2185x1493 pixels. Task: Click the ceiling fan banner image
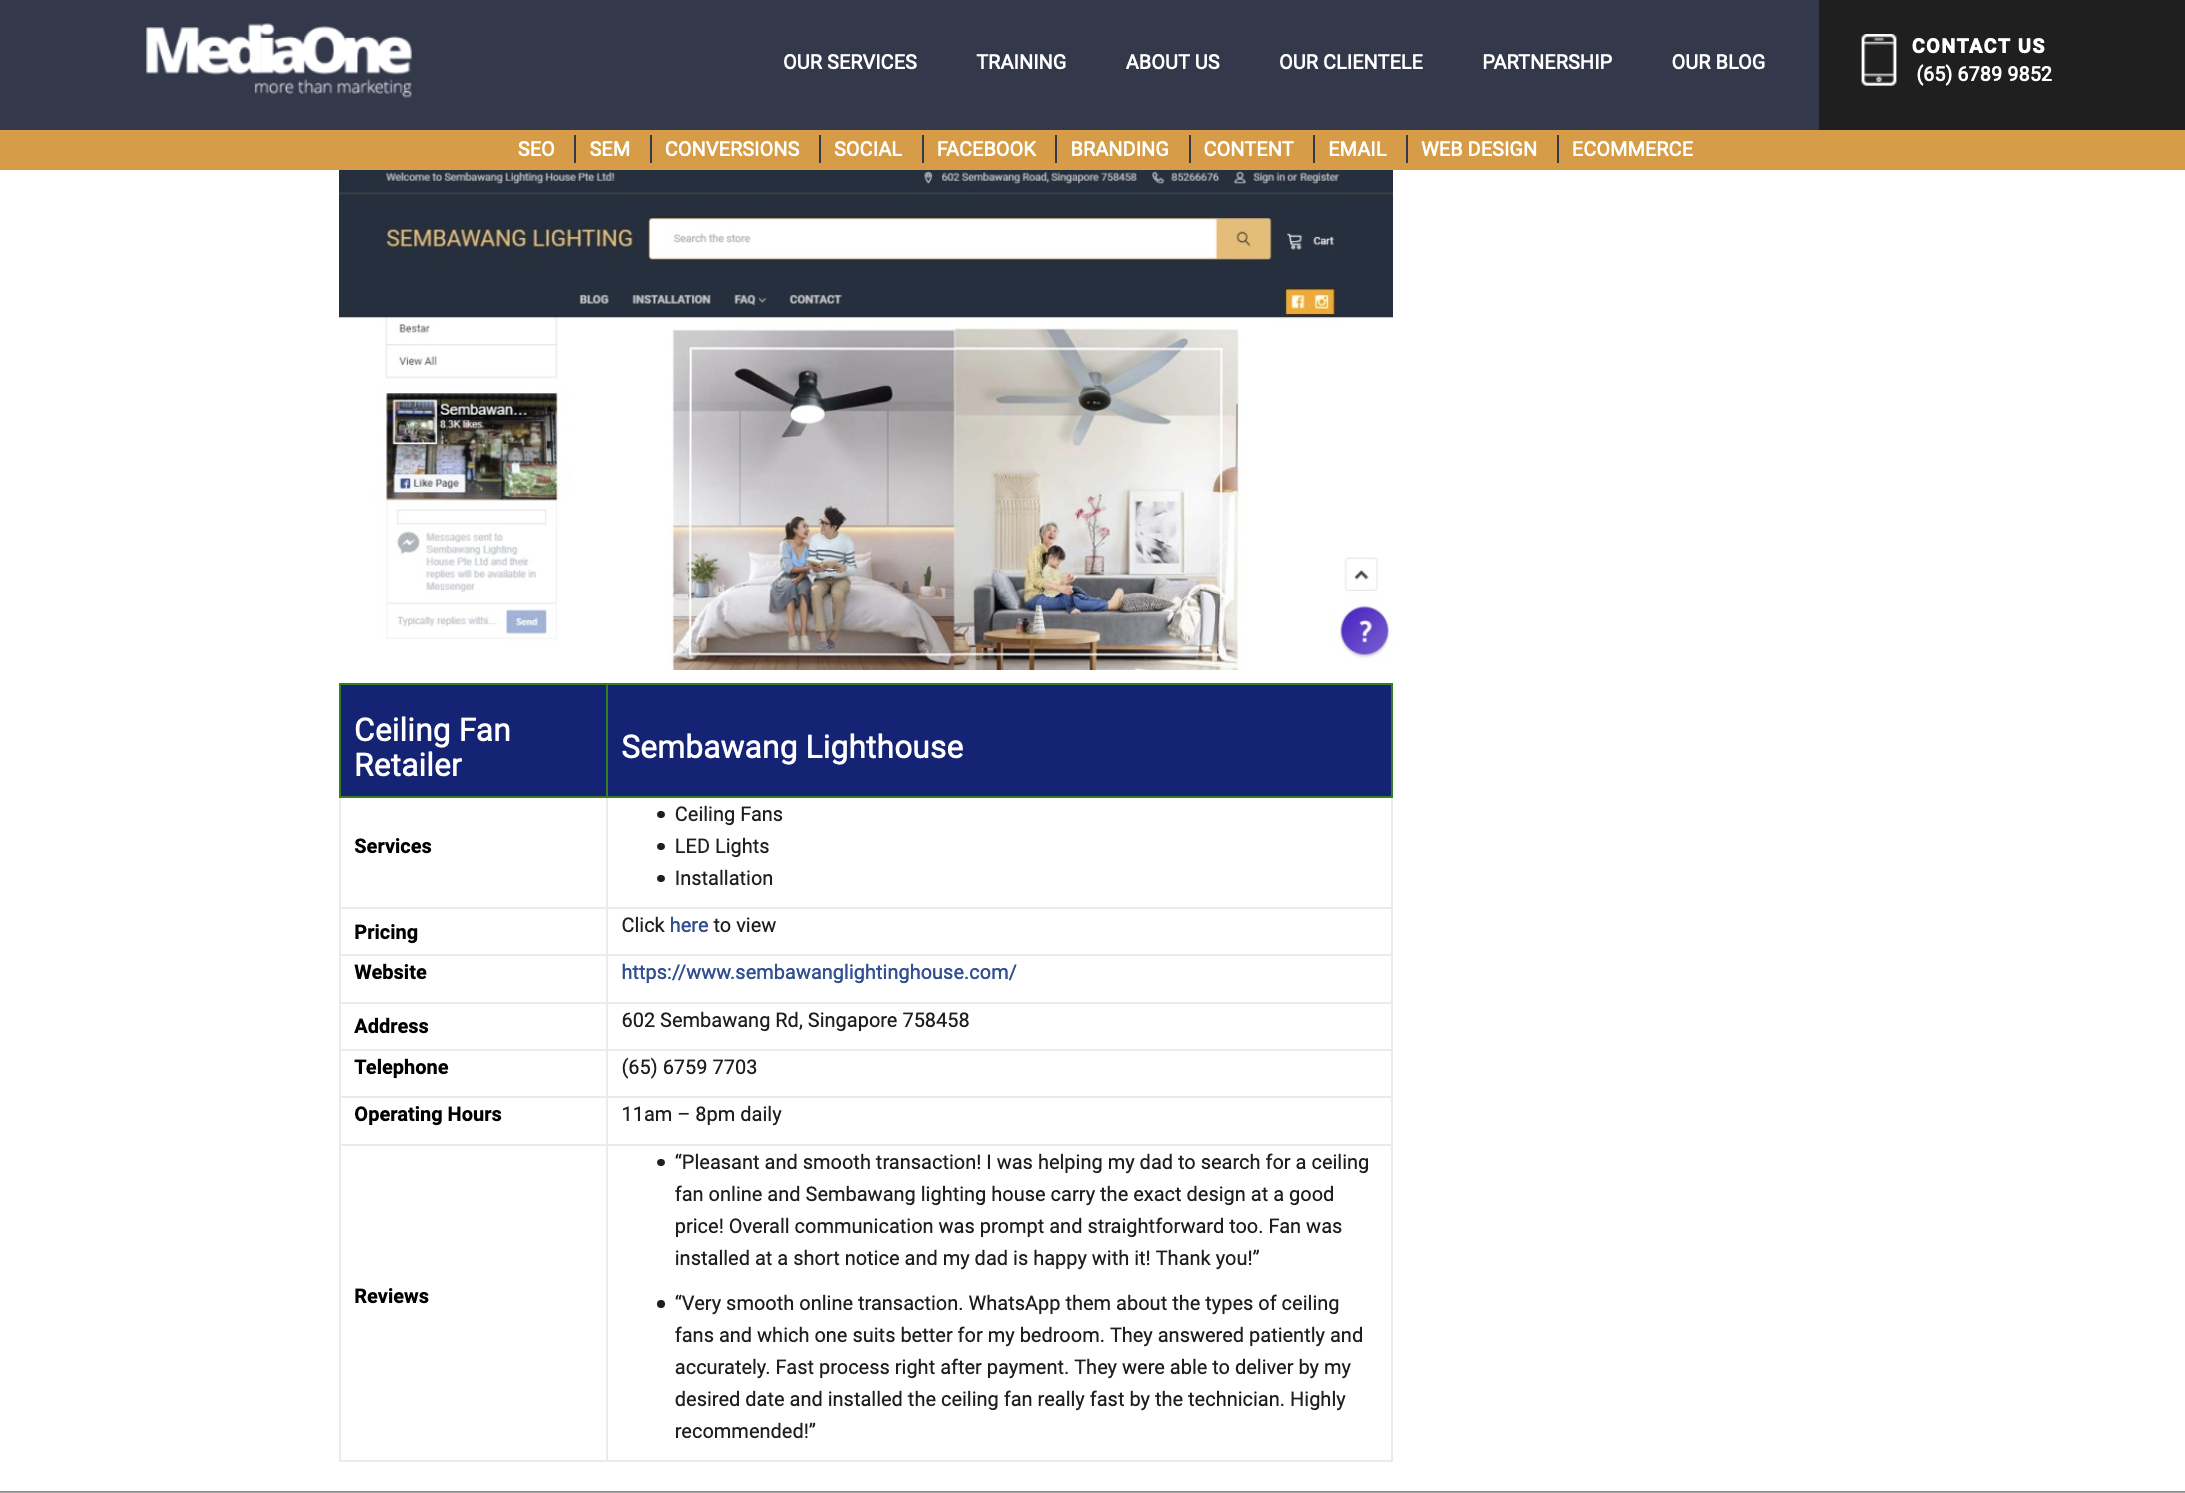955,499
